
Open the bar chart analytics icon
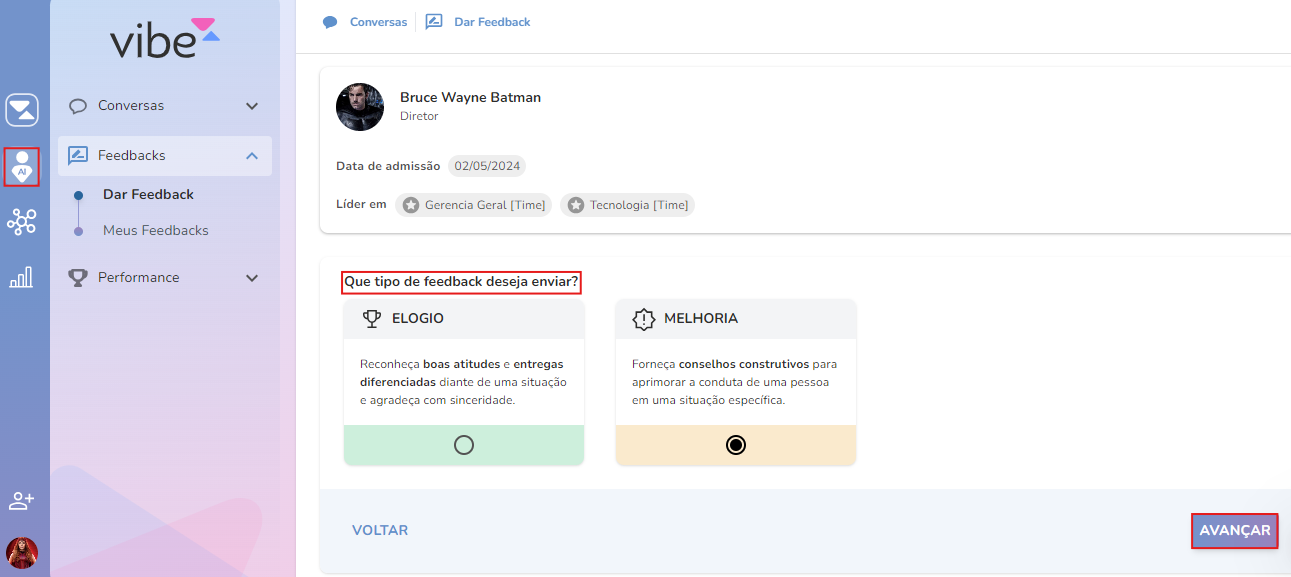pyautogui.click(x=22, y=277)
